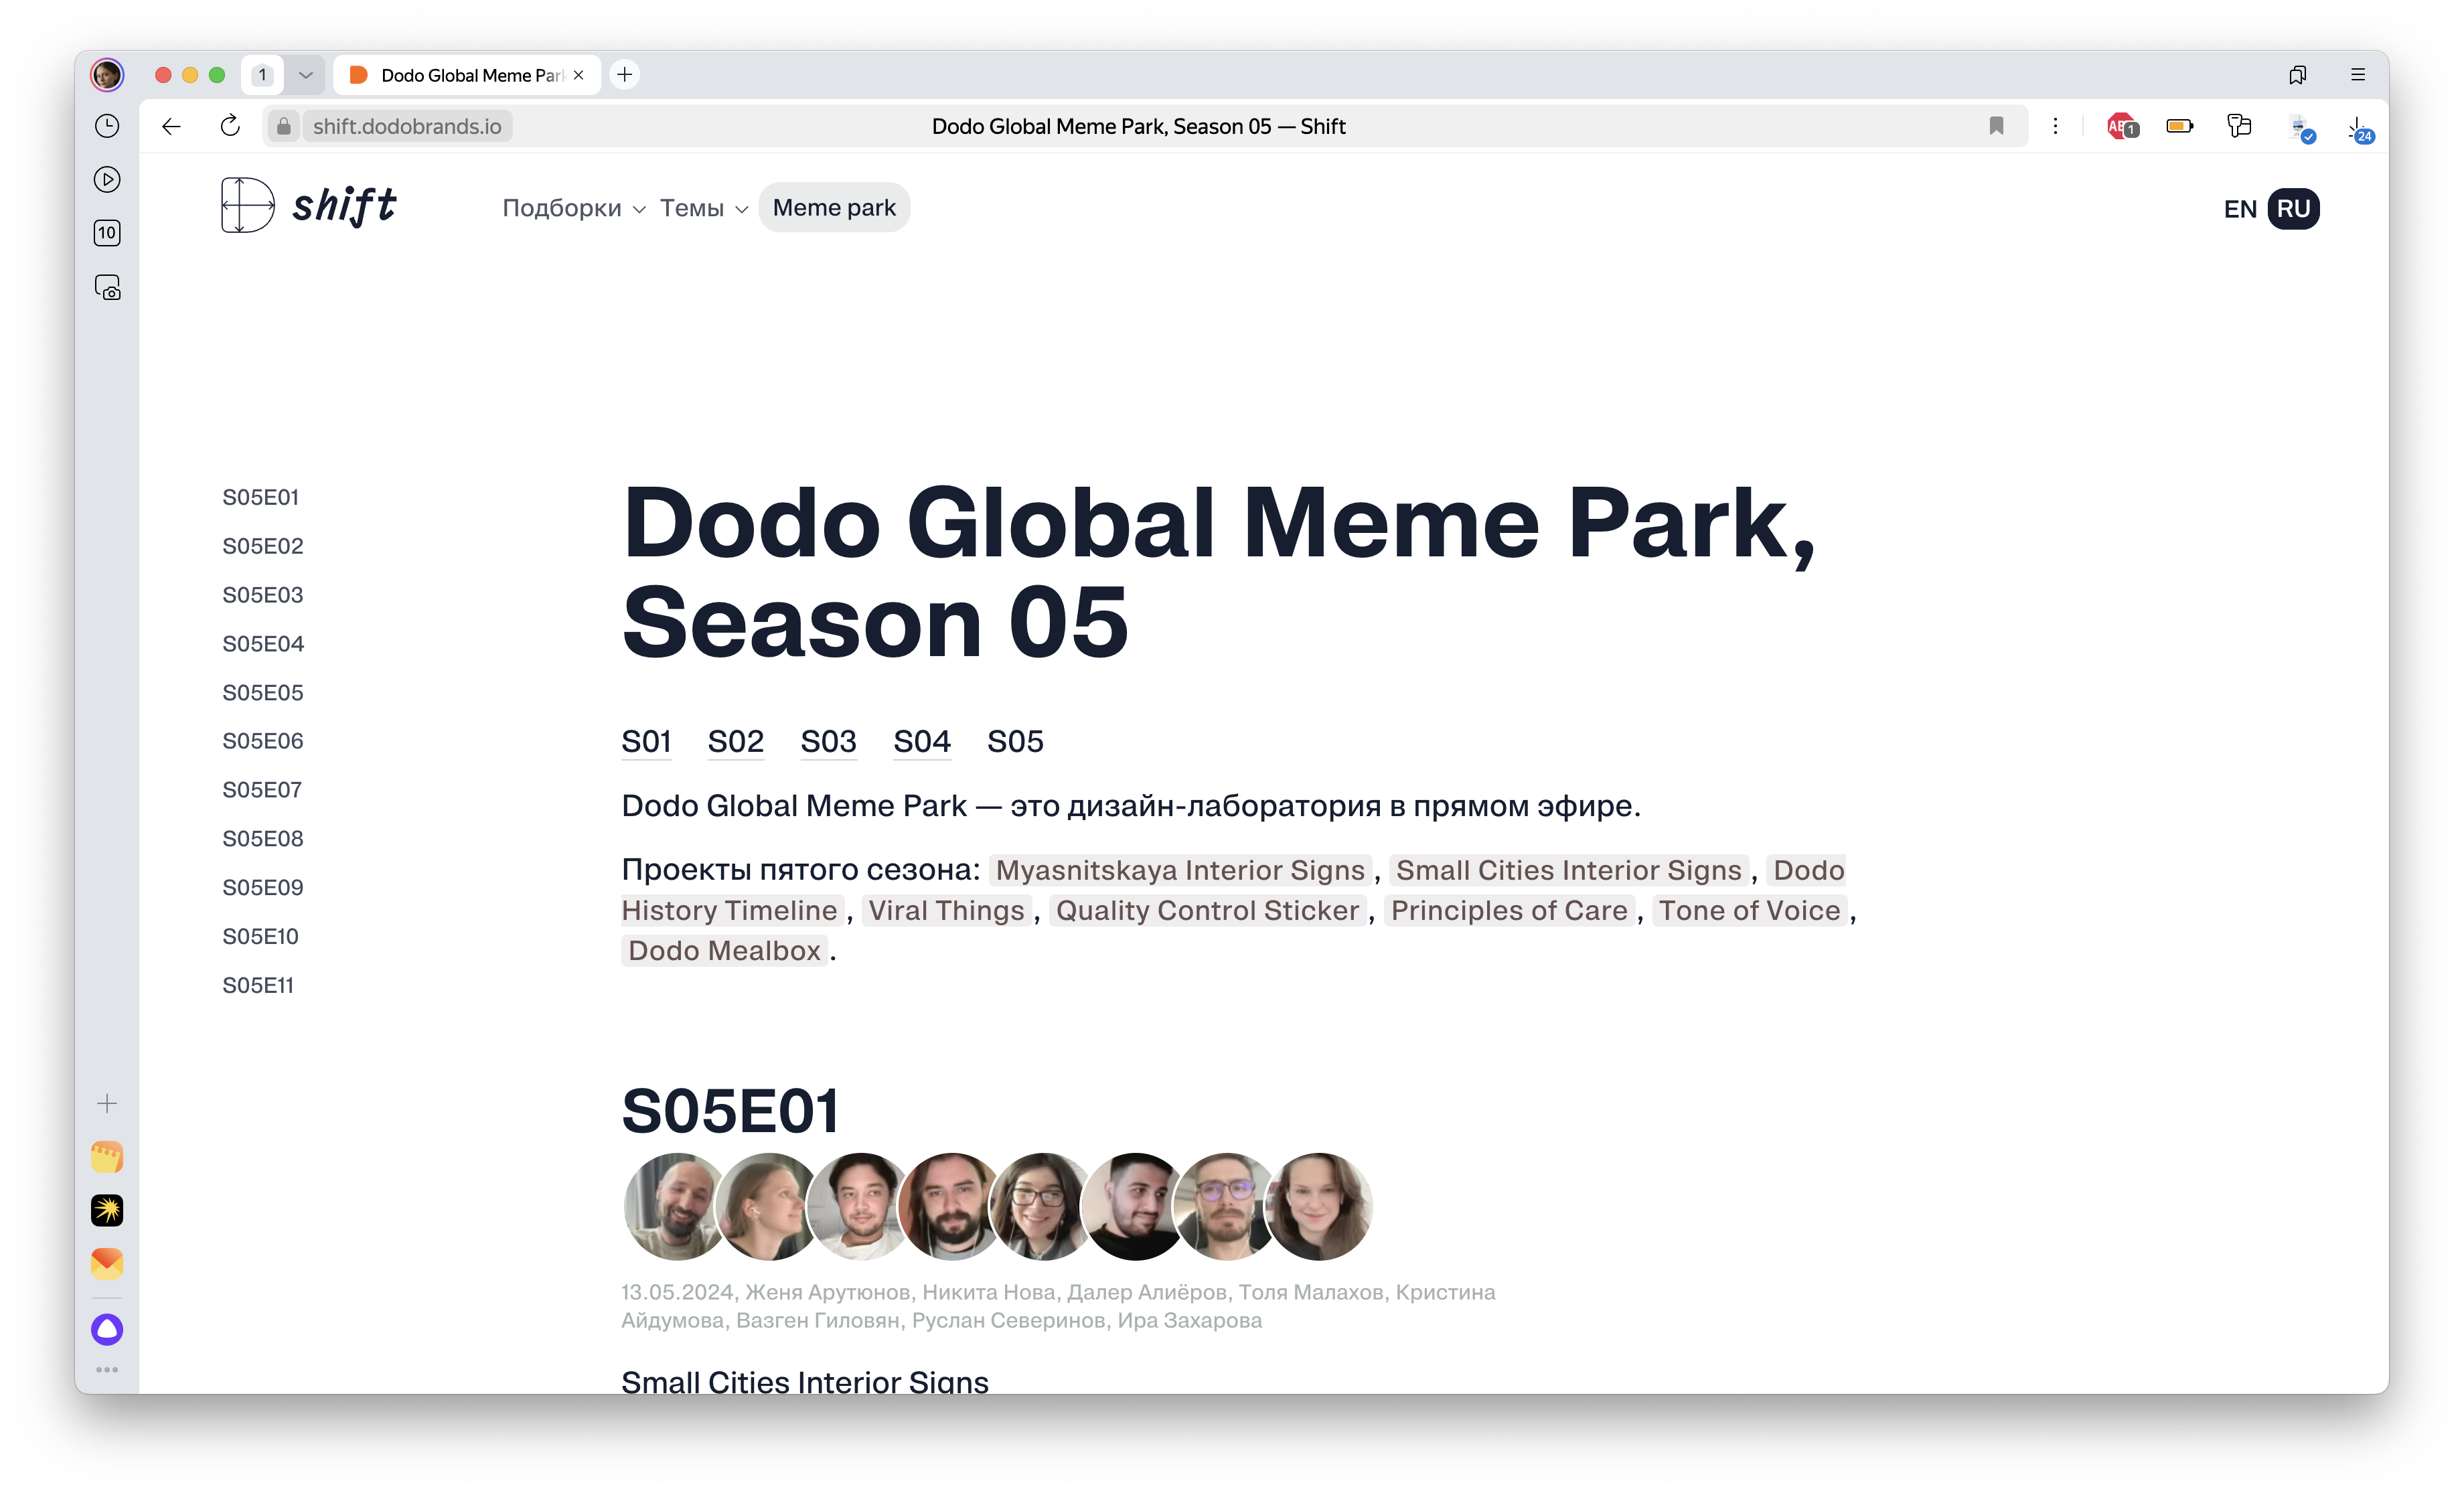Click the screenshot capture sidebar icon

coord(107,288)
